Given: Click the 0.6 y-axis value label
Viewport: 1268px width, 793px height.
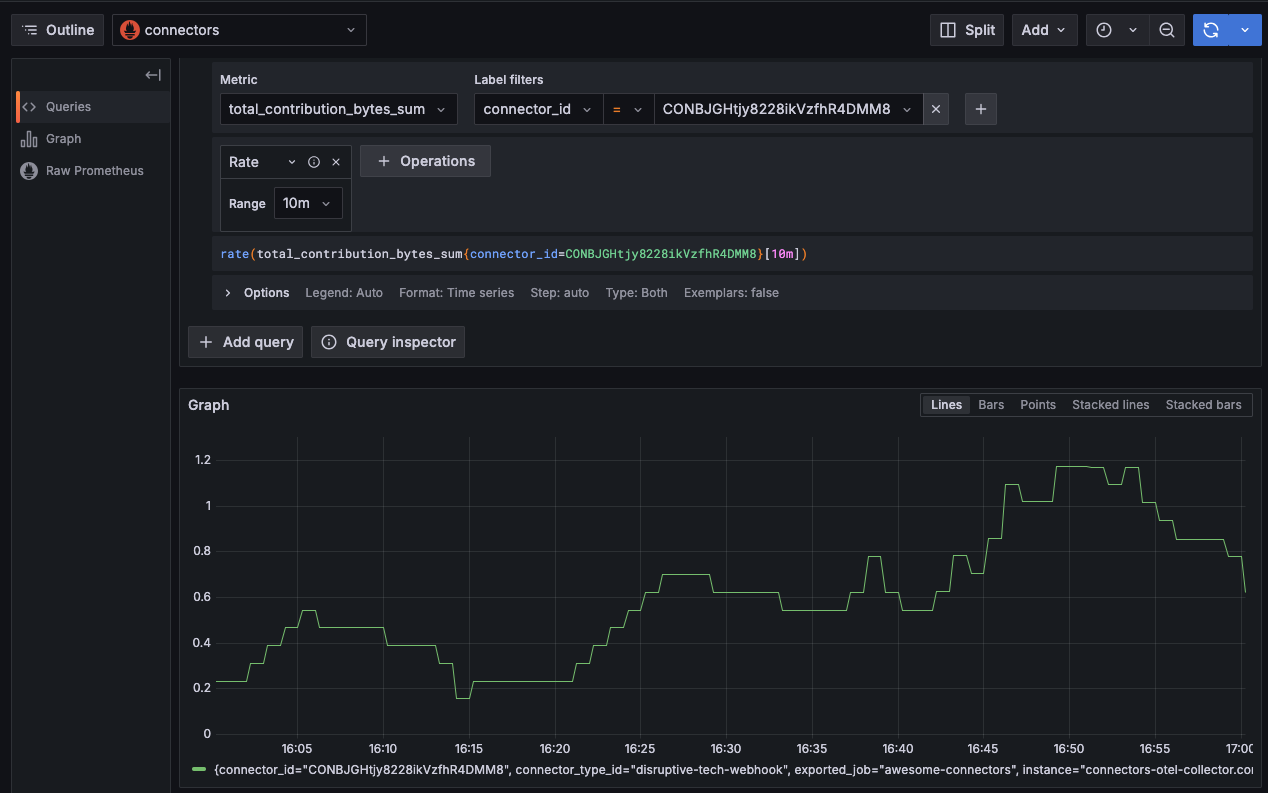Looking at the screenshot, I should tap(203, 597).
